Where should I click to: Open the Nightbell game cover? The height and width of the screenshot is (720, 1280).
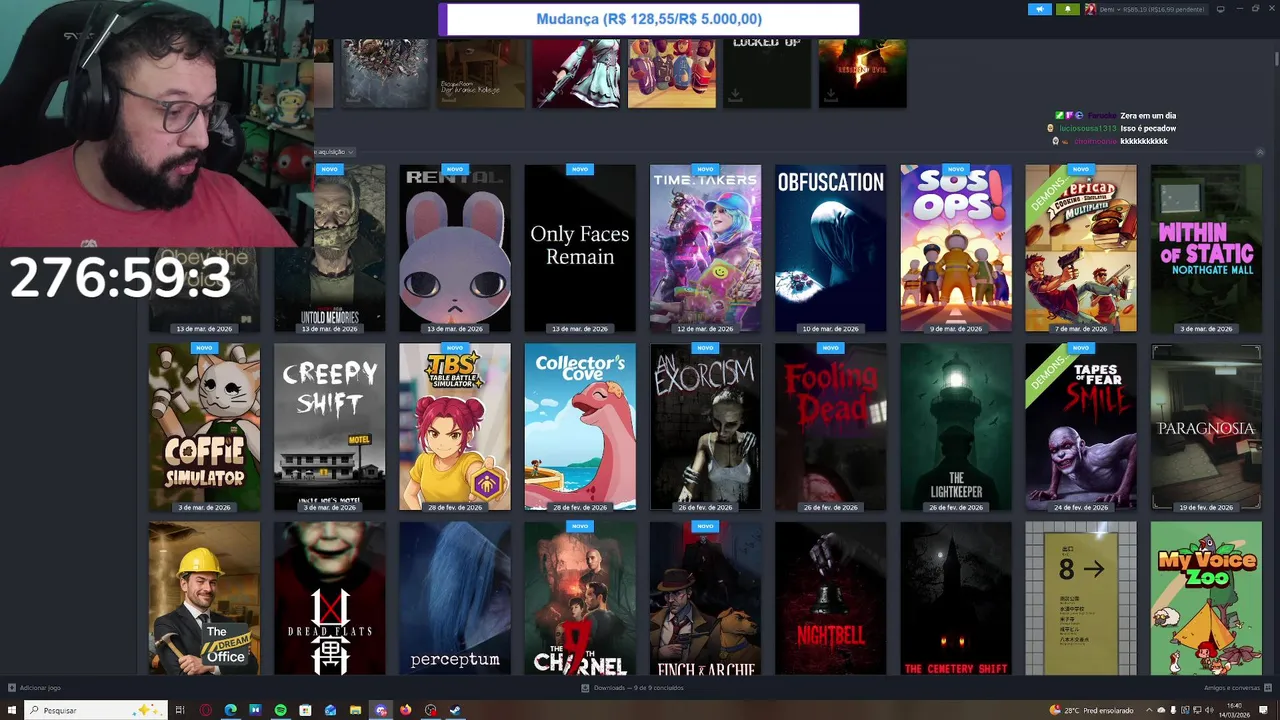[x=830, y=598]
